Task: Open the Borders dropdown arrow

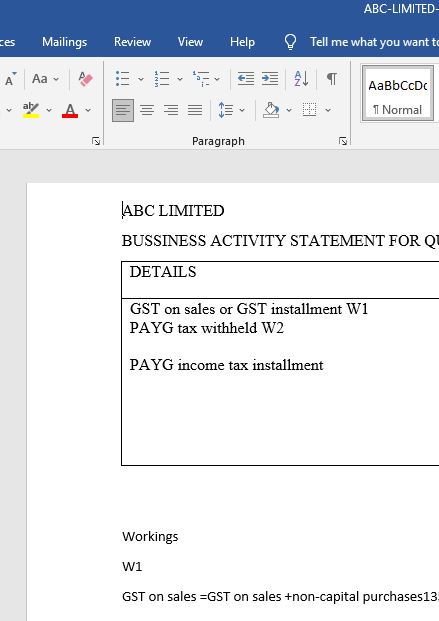Action: pyautogui.click(x=328, y=110)
